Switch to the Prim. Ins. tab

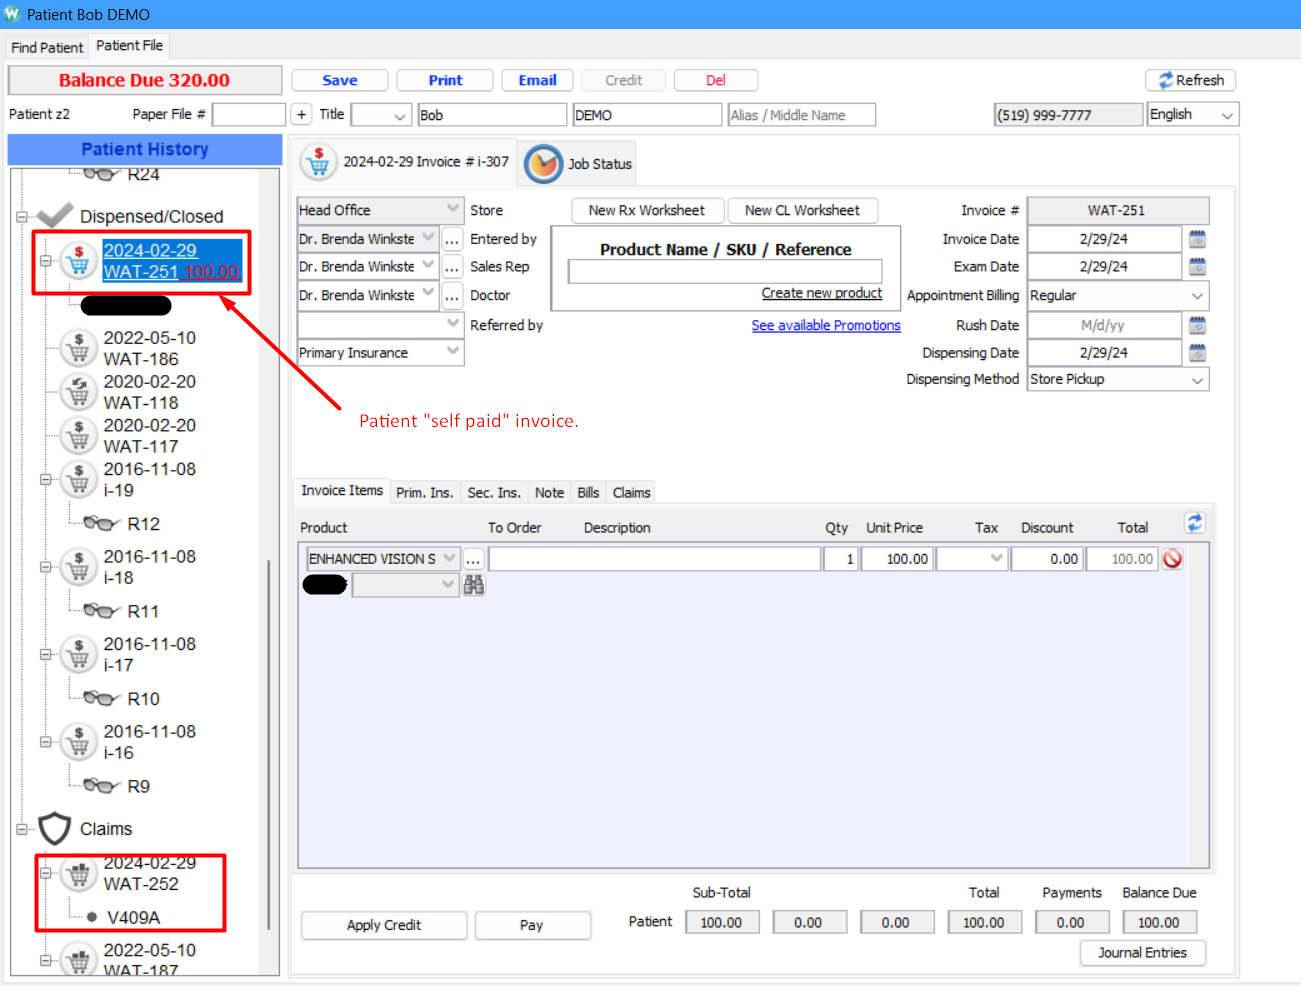424,492
